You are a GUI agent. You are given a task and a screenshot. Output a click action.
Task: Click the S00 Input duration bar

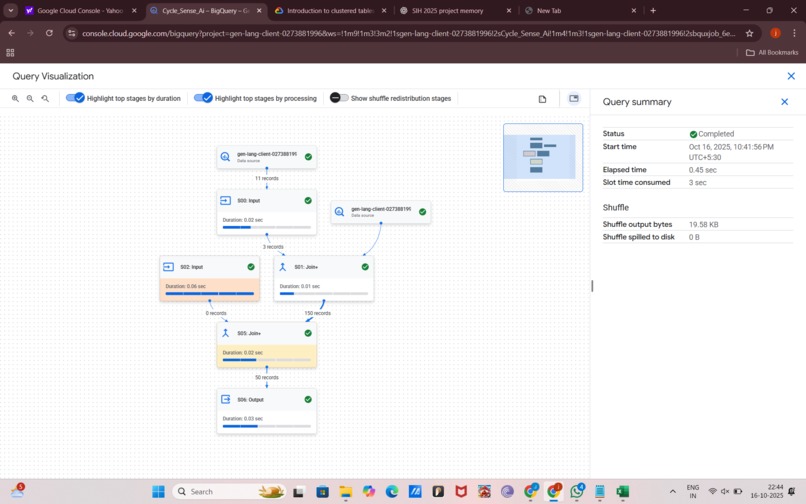click(266, 227)
